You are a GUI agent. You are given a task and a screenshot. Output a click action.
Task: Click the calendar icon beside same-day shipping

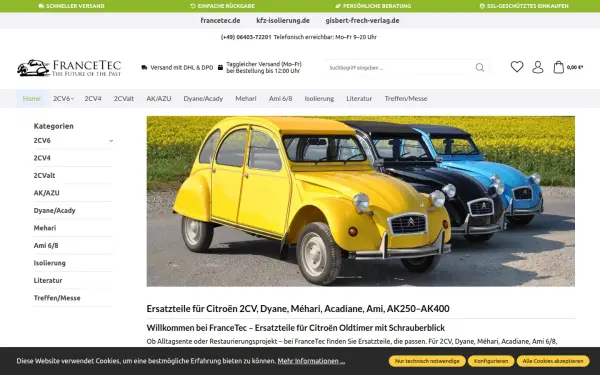[220, 67]
